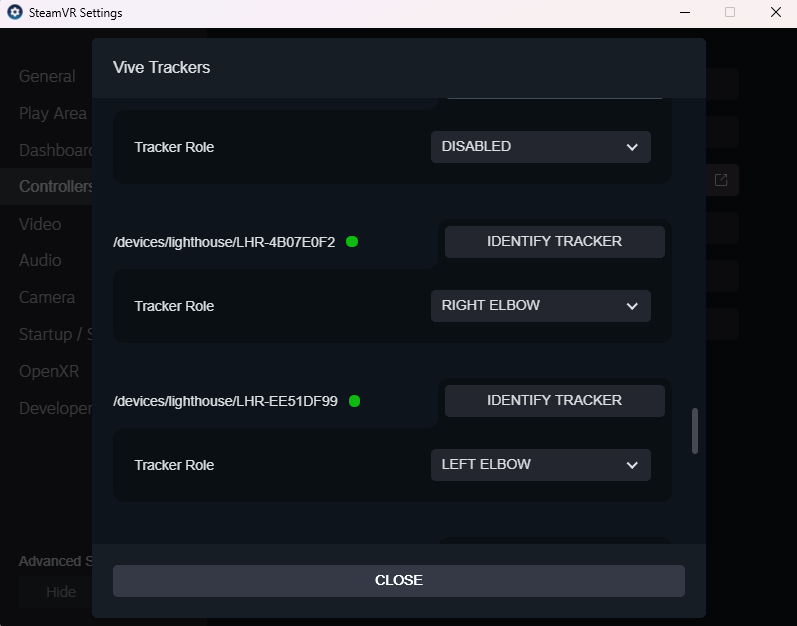The width and height of the screenshot is (797, 626).
Task: Click Tracker Role label beside RIGHT ELBOW
Action: tap(174, 306)
